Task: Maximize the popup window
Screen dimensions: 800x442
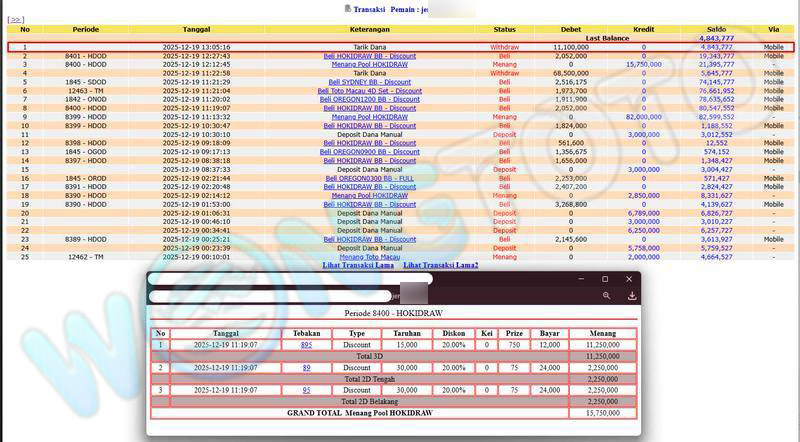Action: [x=605, y=279]
